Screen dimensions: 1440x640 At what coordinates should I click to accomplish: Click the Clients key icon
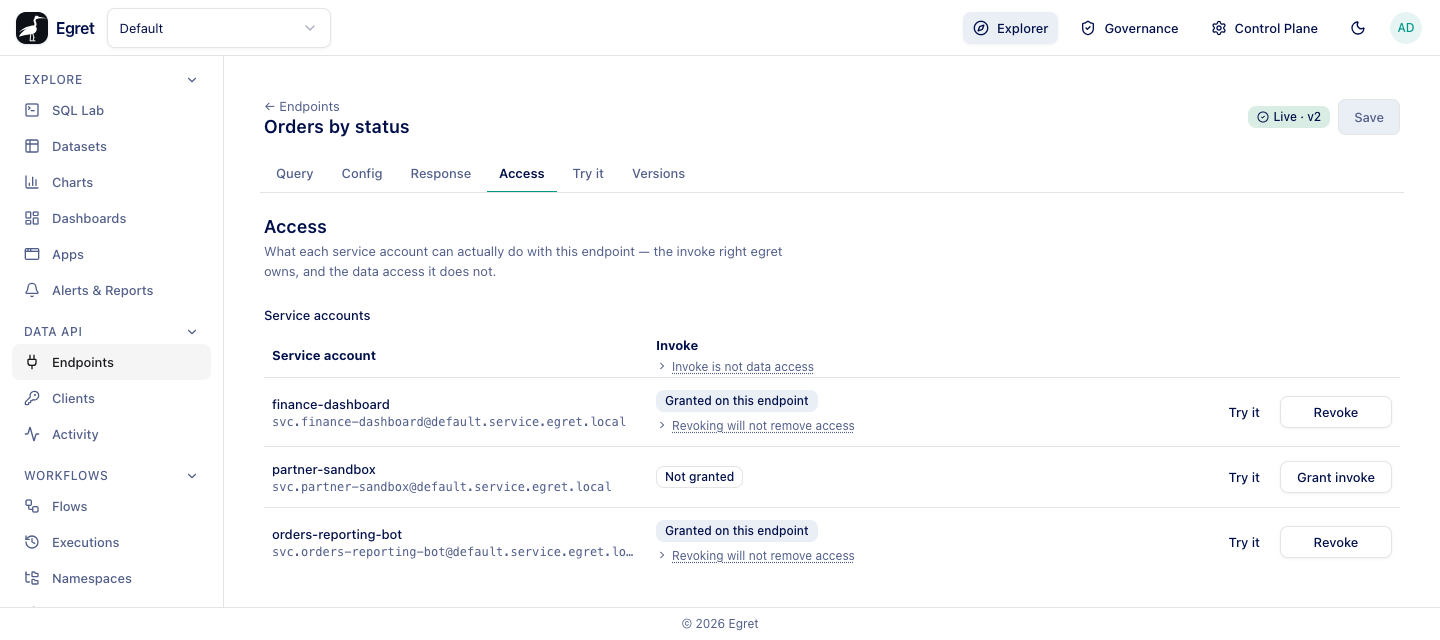32,398
